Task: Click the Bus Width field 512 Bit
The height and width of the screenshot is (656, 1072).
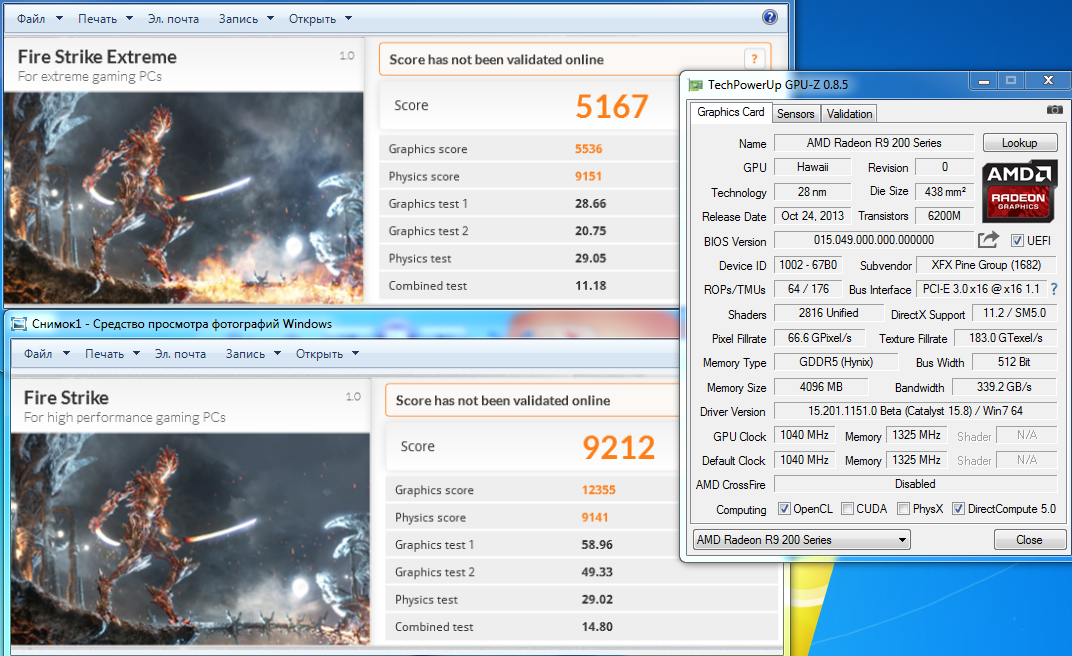Action: pos(1014,362)
